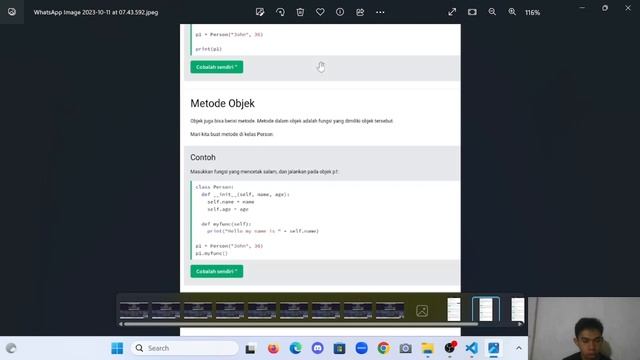Launch Firefox from the taskbar
Image resolution: width=640 pixels, height=360 pixels.
pyautogui.click(x=273, y=349)
